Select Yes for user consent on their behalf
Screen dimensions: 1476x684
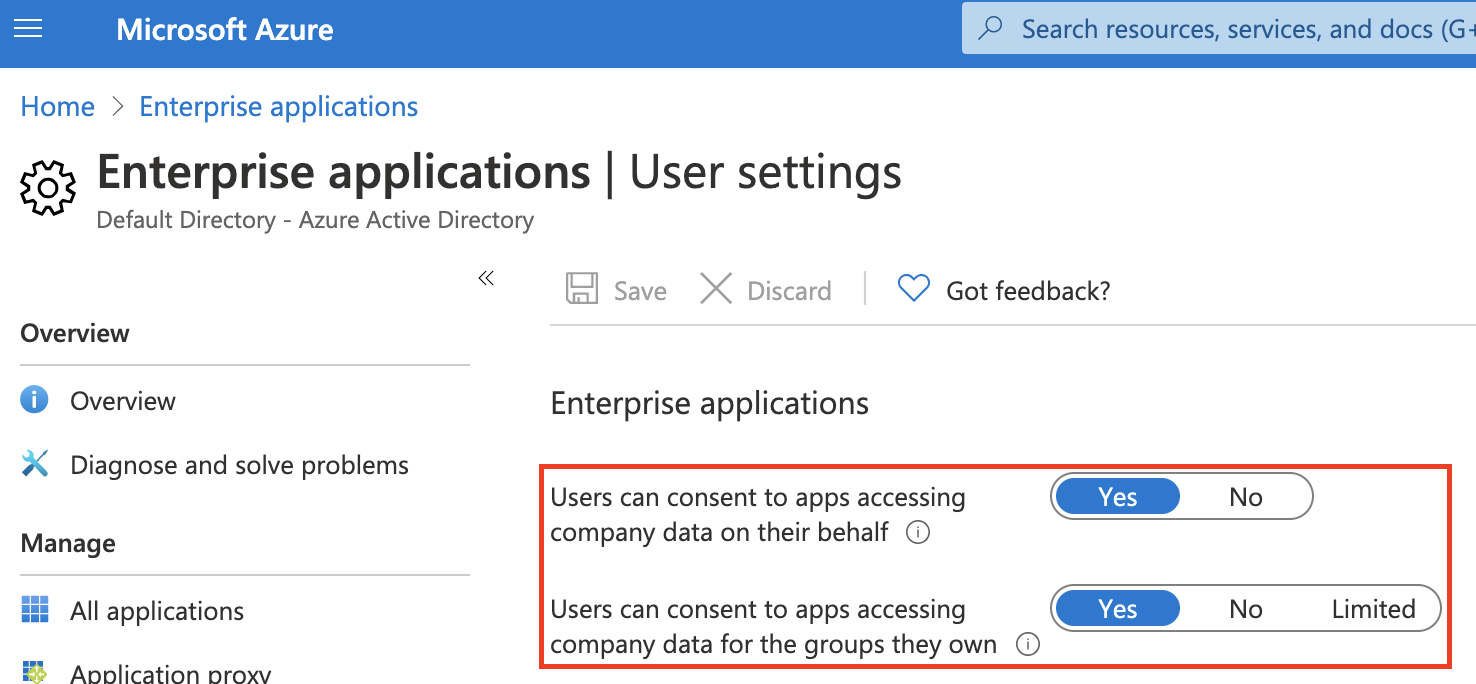pos(1117,497)
